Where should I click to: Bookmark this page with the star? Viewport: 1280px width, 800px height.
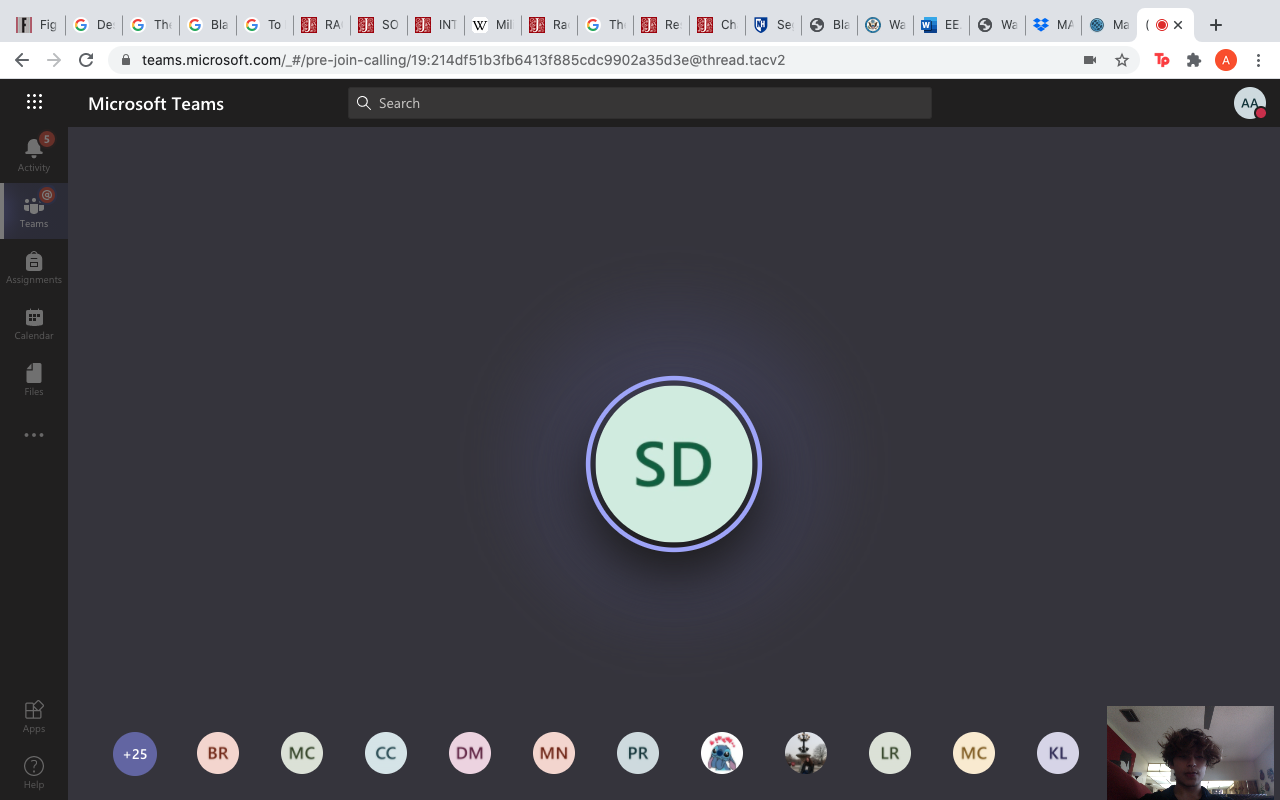1122,60
